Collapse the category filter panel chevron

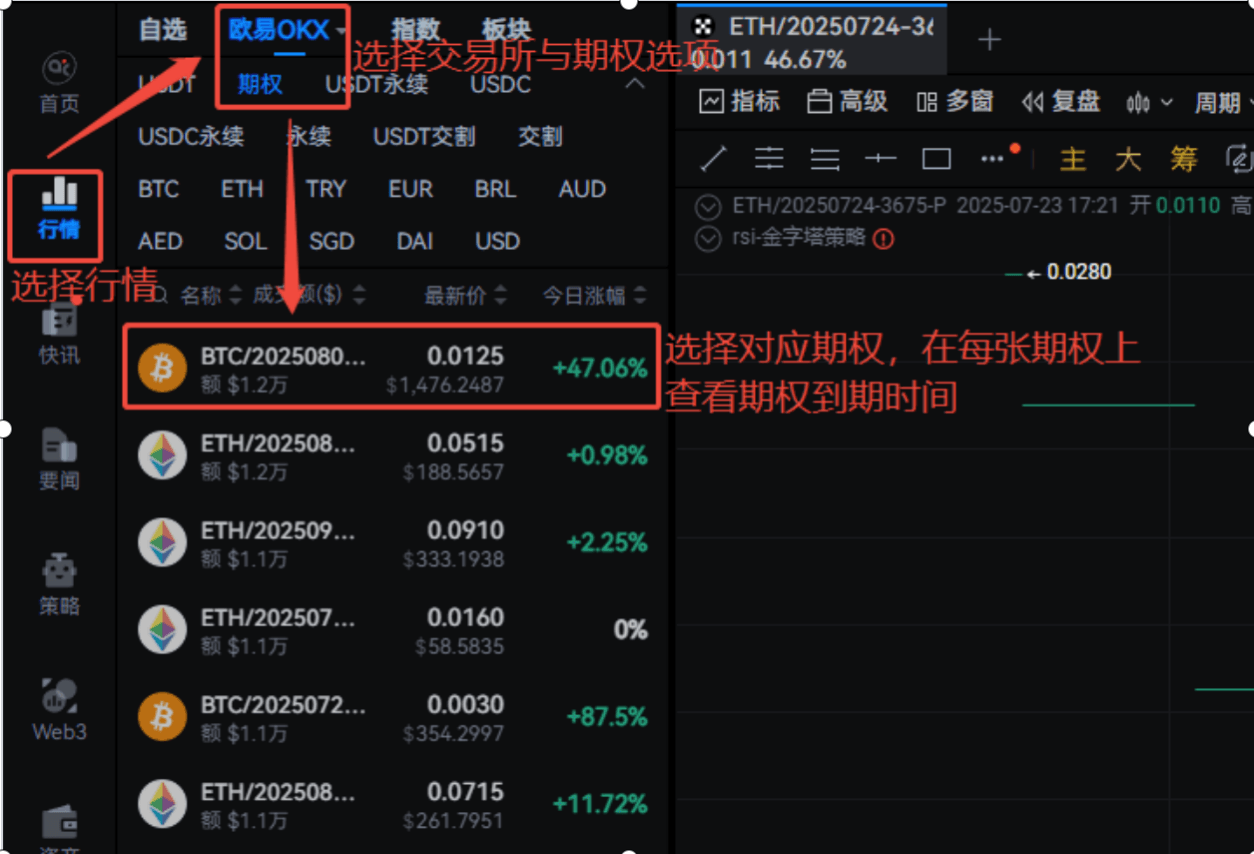point(635,84)
